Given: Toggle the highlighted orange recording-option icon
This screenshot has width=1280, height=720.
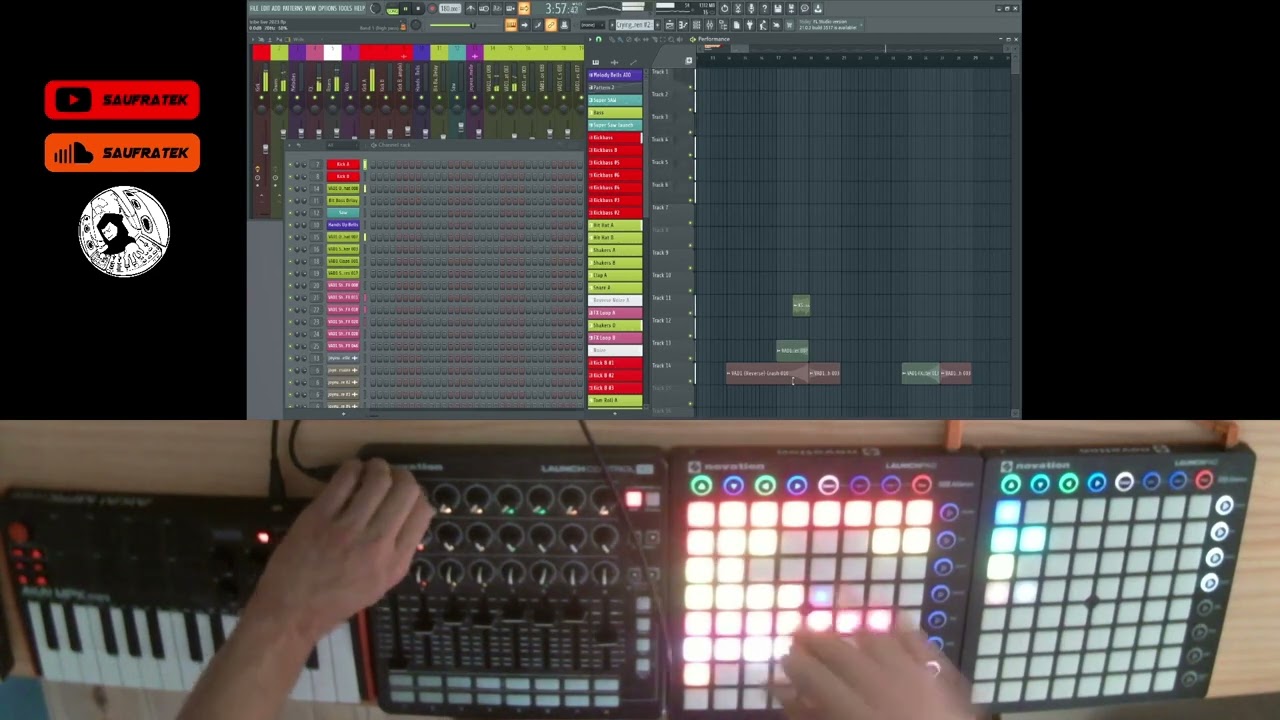Looking at the screenshot, I should (524, 9).
